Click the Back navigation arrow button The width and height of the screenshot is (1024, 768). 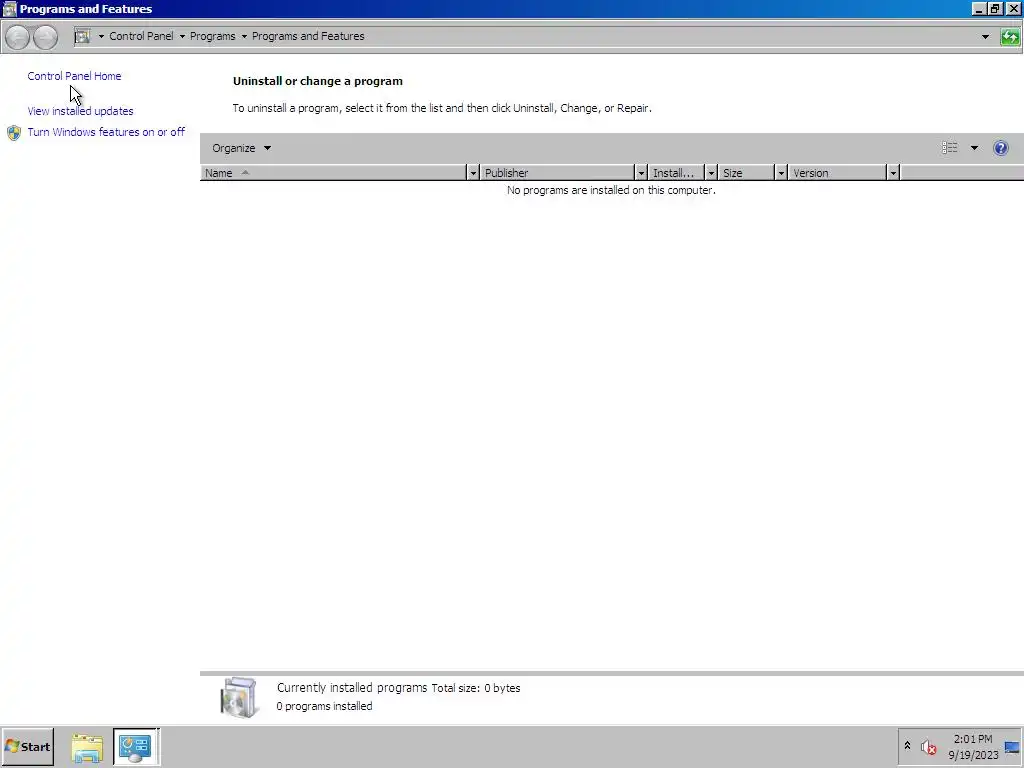click(18, 37)
